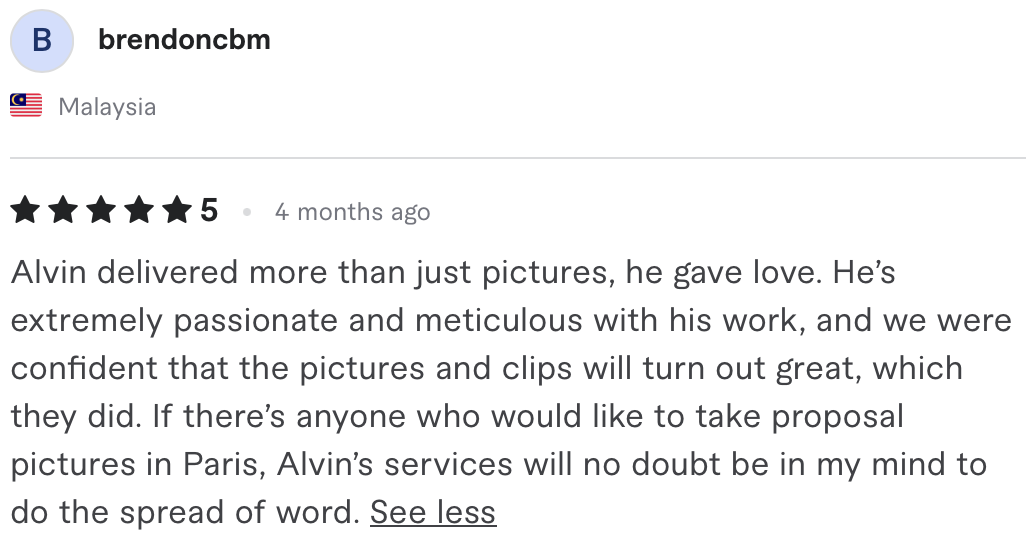Click the Malaysia flag icon
Viewport: 1034px width, 552px height.
click(x=26, y=105)
